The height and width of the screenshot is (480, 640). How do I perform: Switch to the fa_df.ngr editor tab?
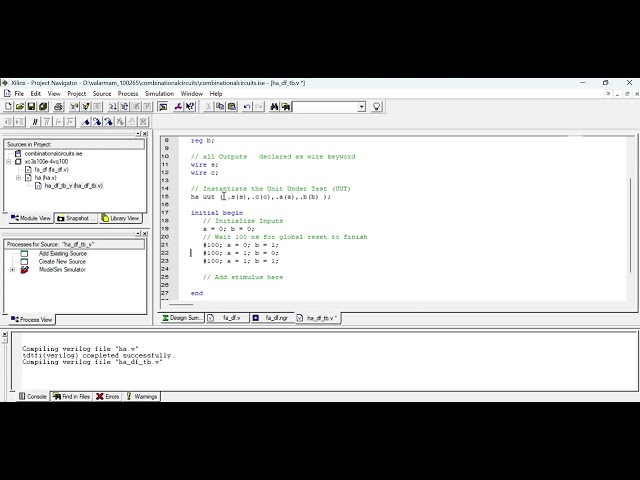[x=272, y=318]
